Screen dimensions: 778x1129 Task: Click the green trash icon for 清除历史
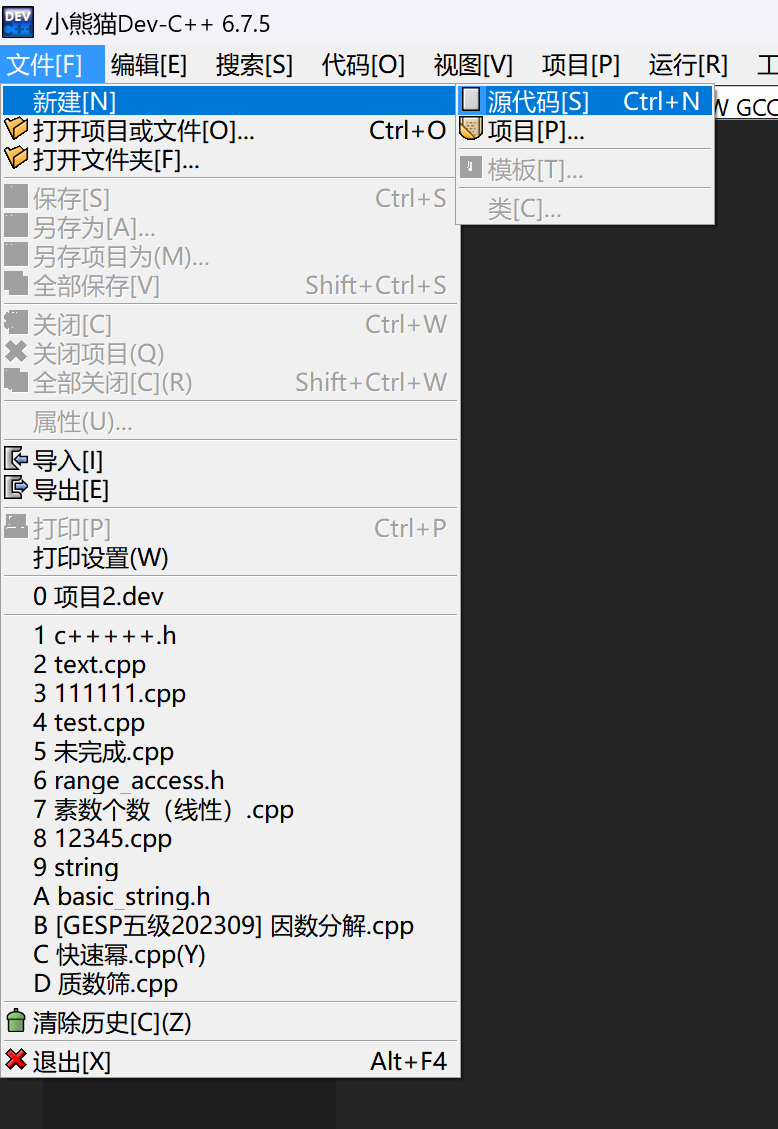[x=16, y=1022]
